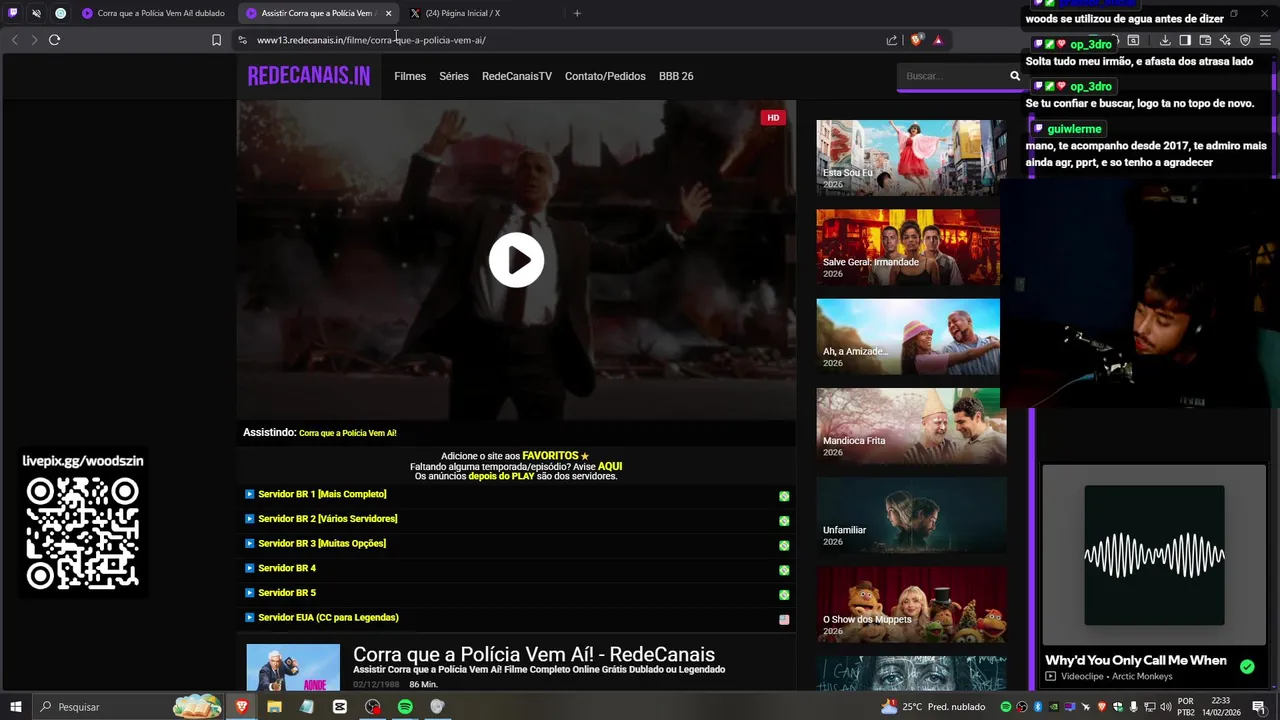This screenshot has width=1280, height=720.
Task: Click the 'Corra que a Polícia Vem Aí! - RedeCanais' title
Action: click(534, 655)
